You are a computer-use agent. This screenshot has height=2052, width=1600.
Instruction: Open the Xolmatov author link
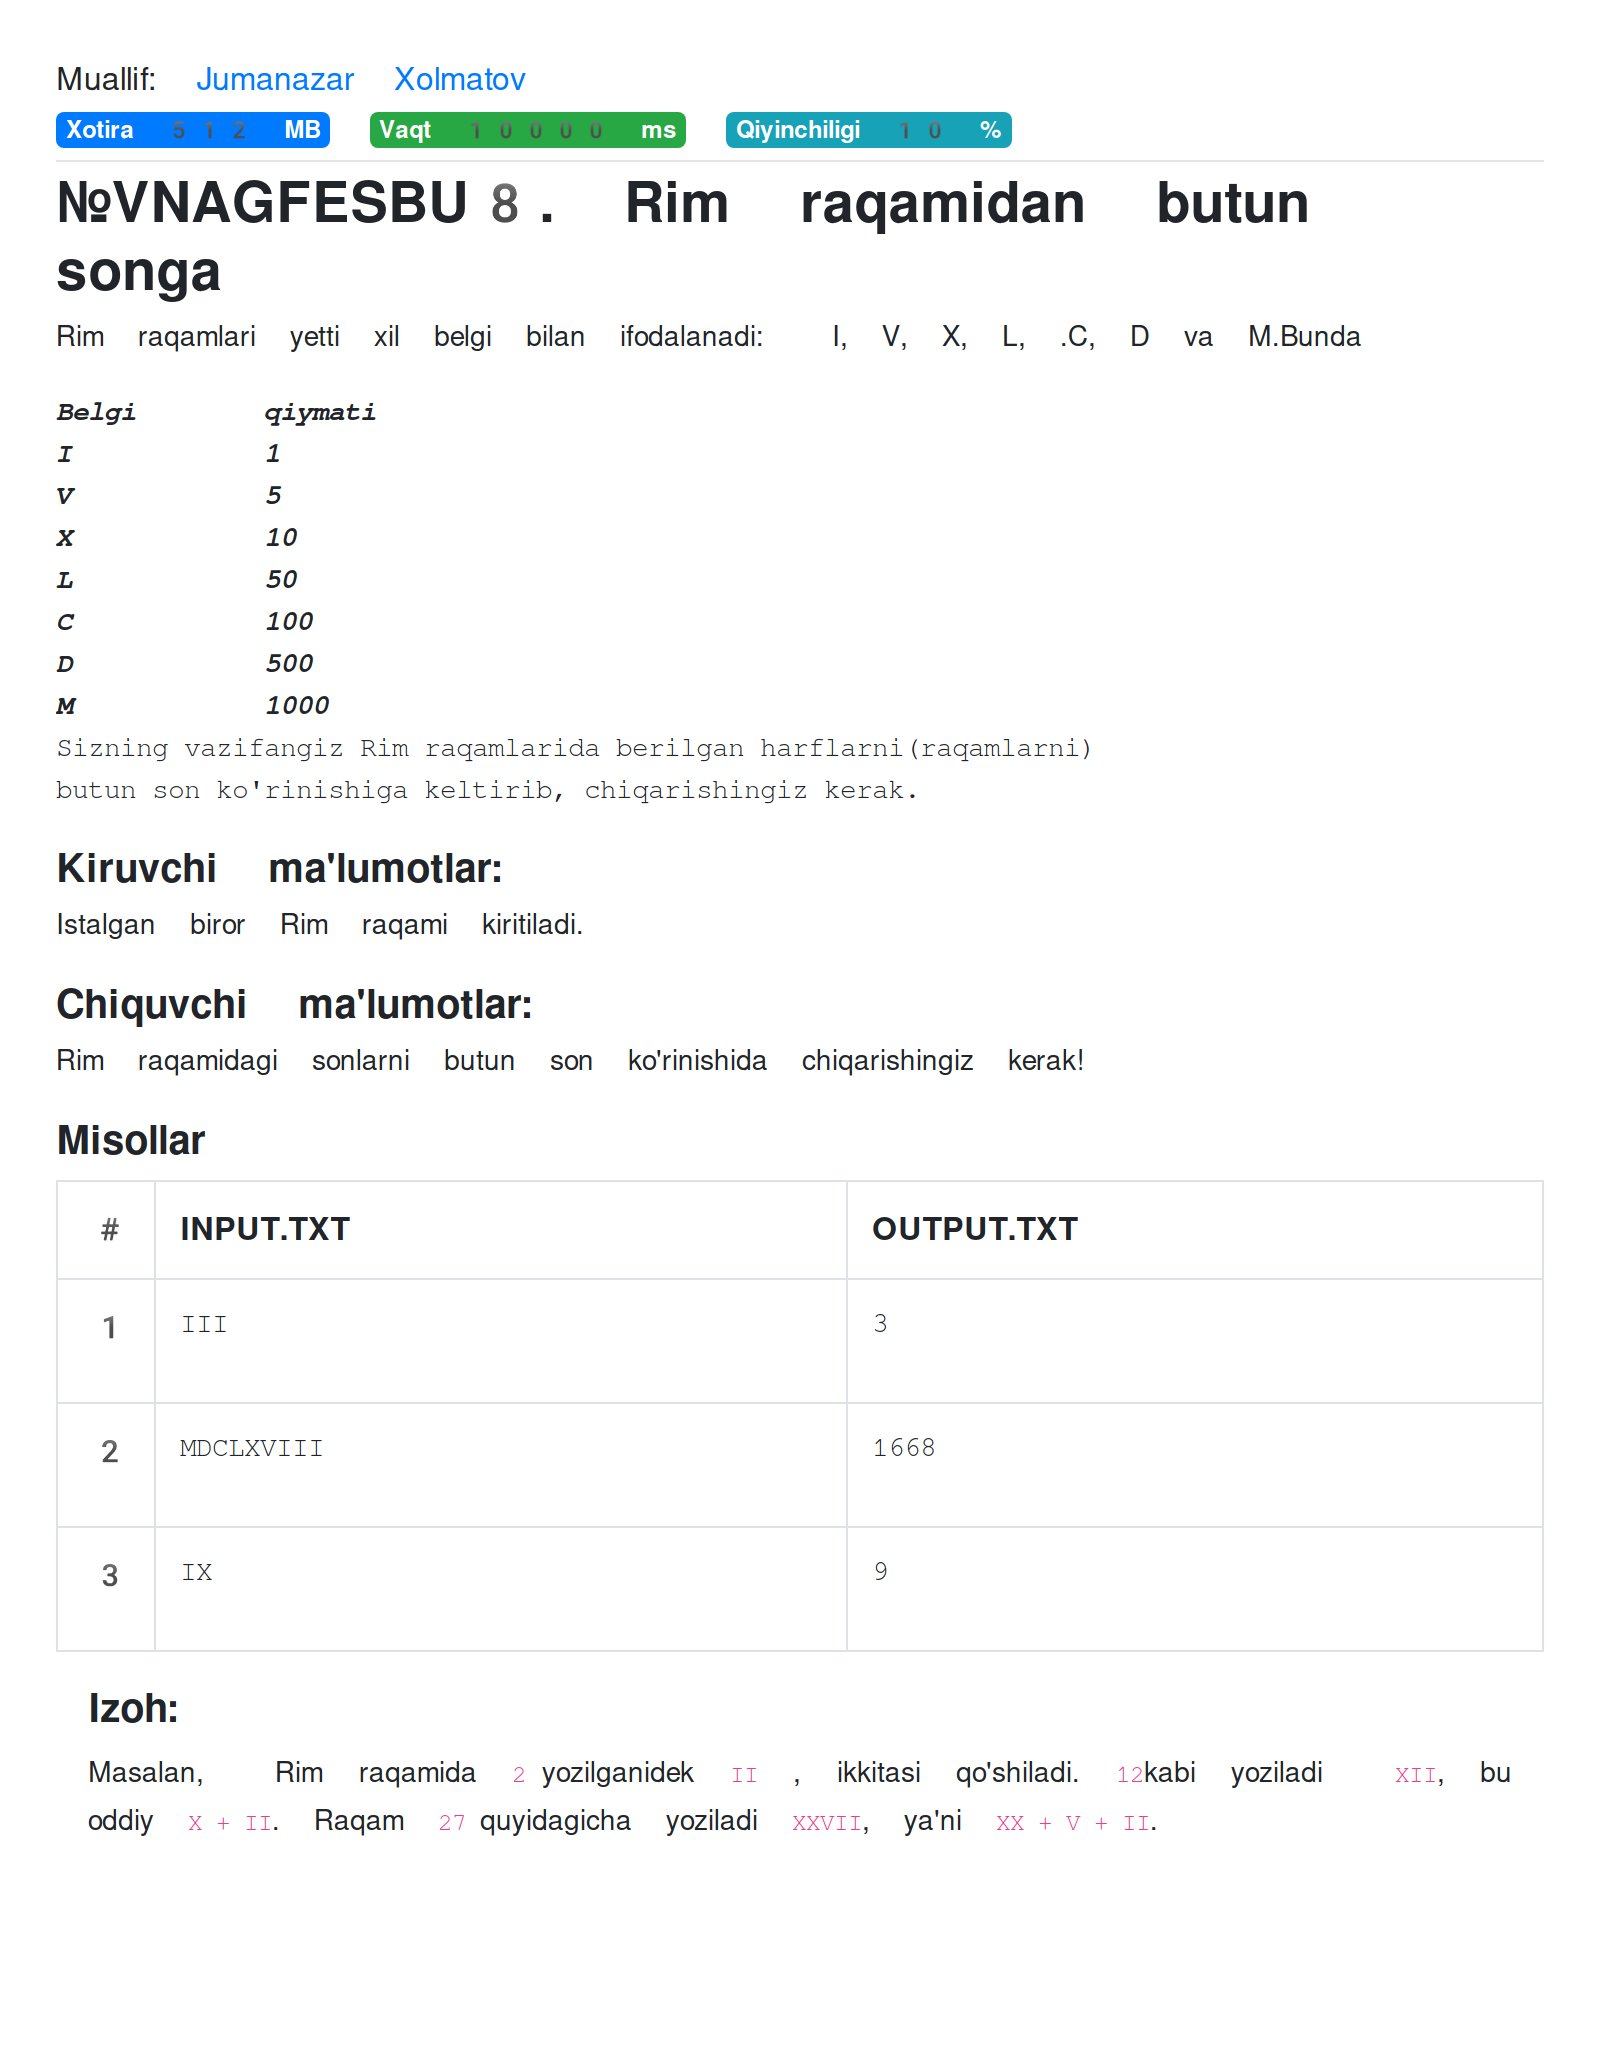tap(459, 79)
